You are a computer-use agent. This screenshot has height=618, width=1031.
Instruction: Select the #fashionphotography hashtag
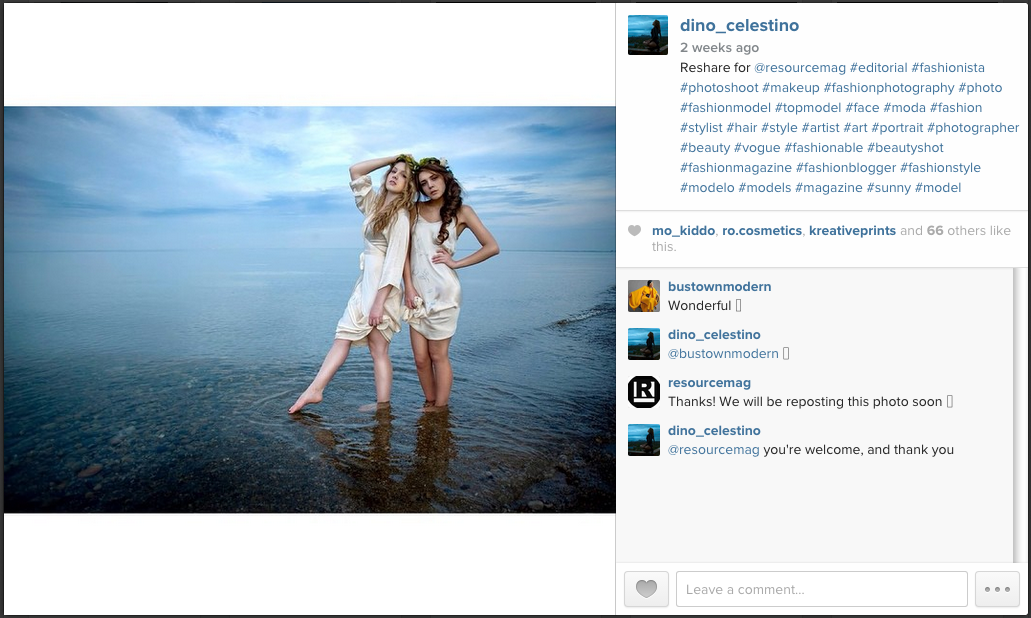click(888, 88)
